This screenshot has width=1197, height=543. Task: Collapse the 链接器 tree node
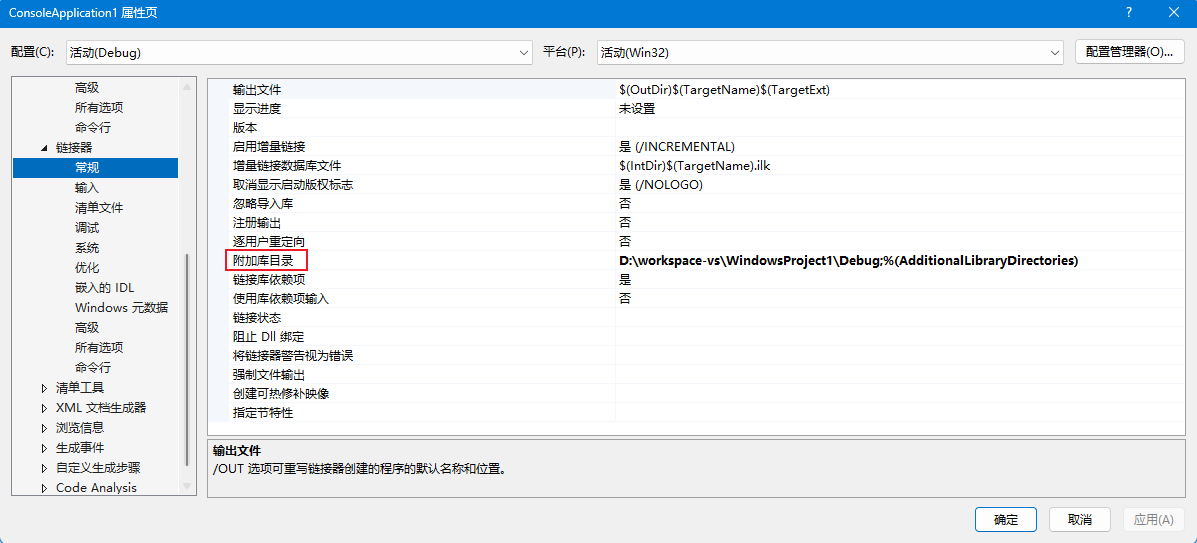[x=44, y=148]
